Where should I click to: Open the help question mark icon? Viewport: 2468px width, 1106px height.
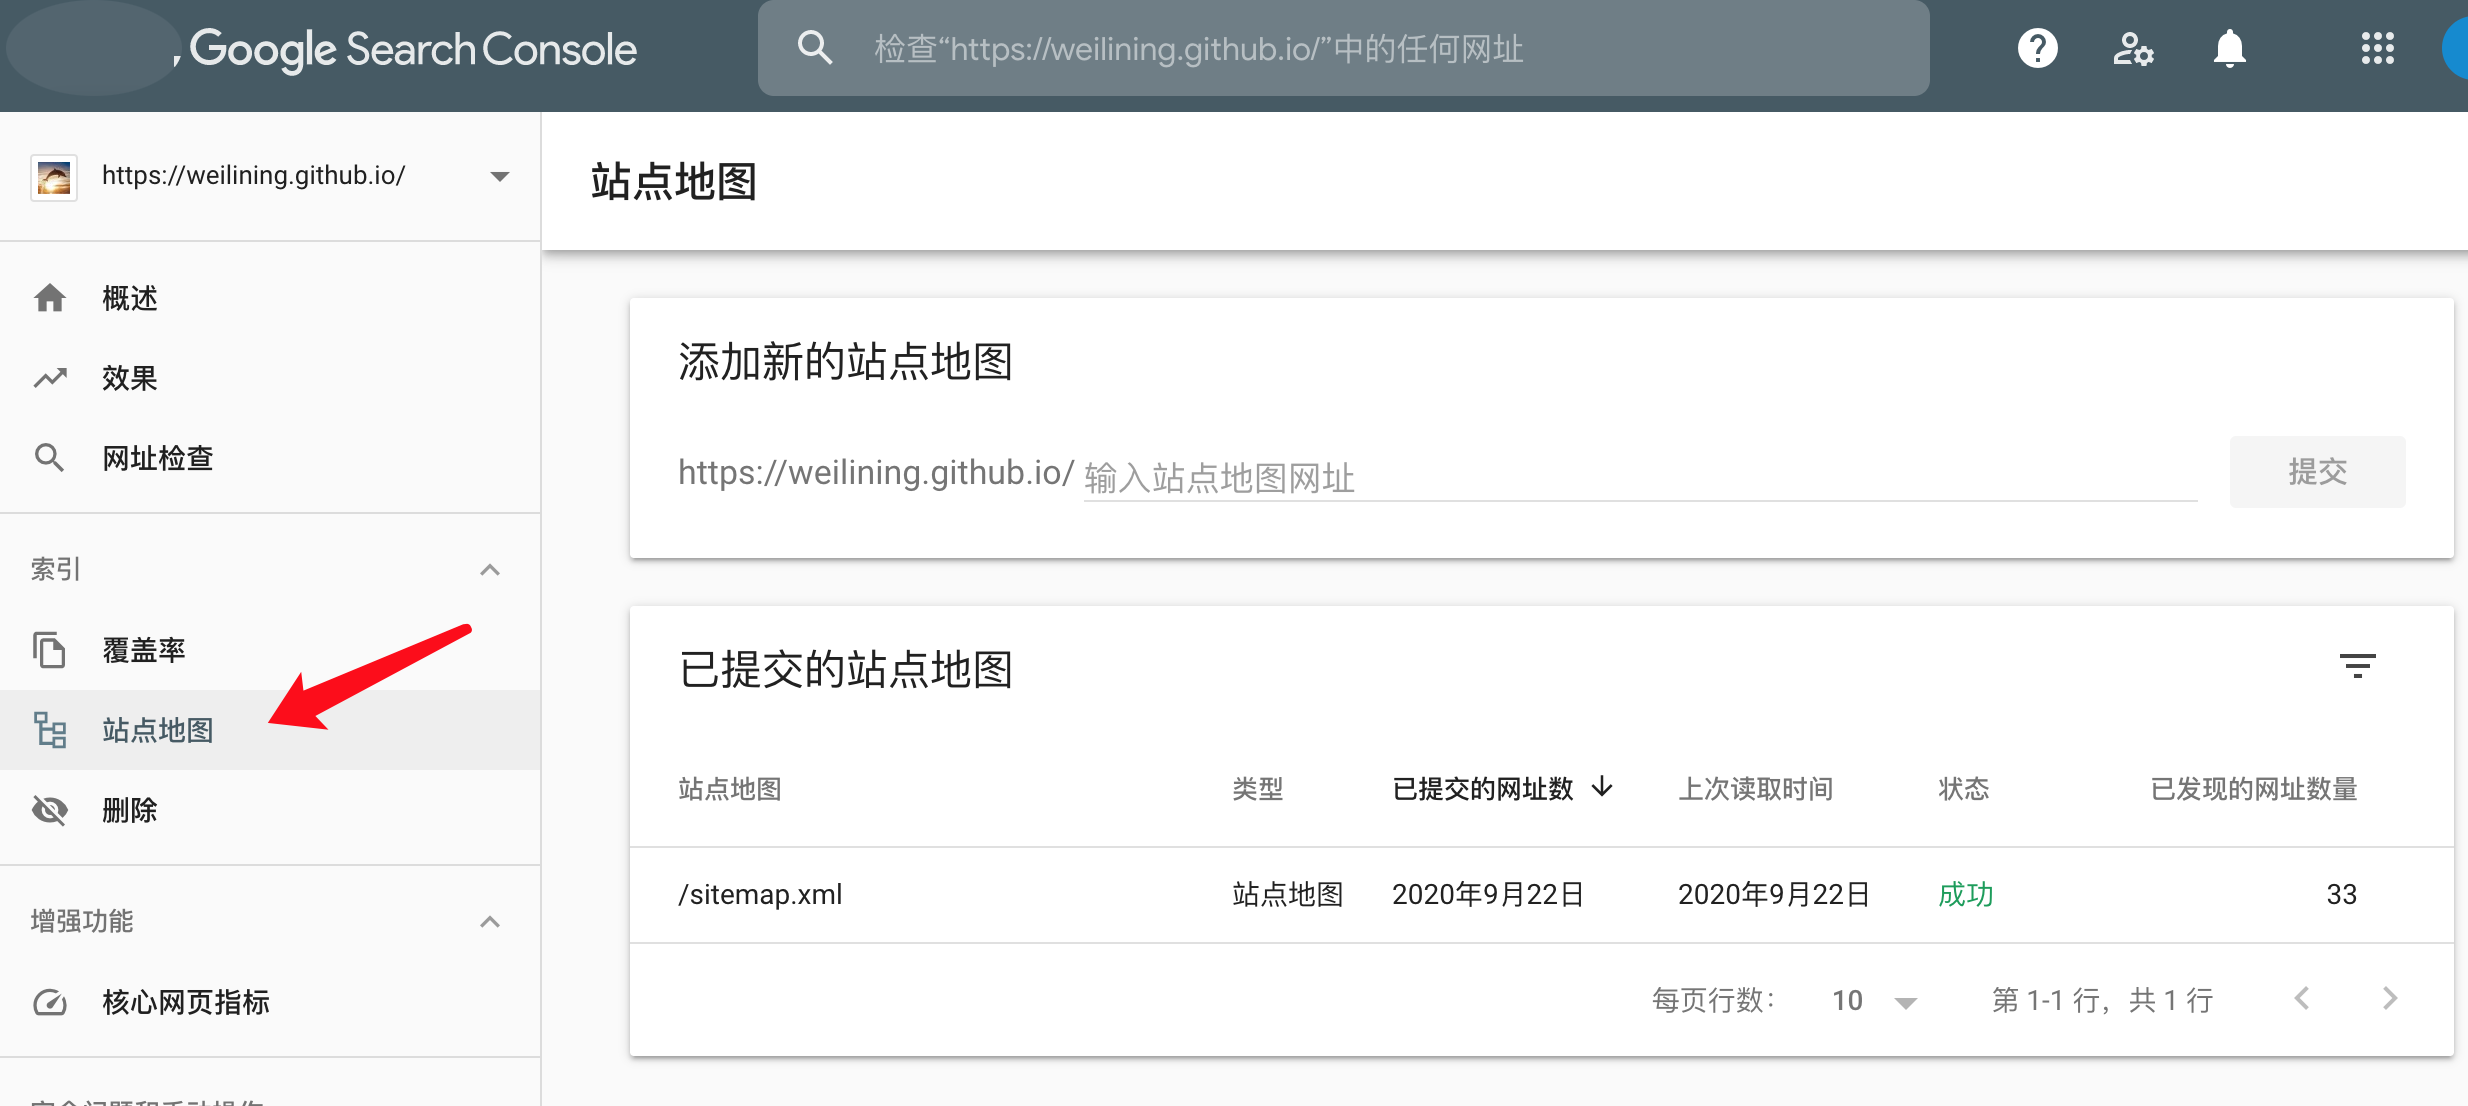[2037, 48]
